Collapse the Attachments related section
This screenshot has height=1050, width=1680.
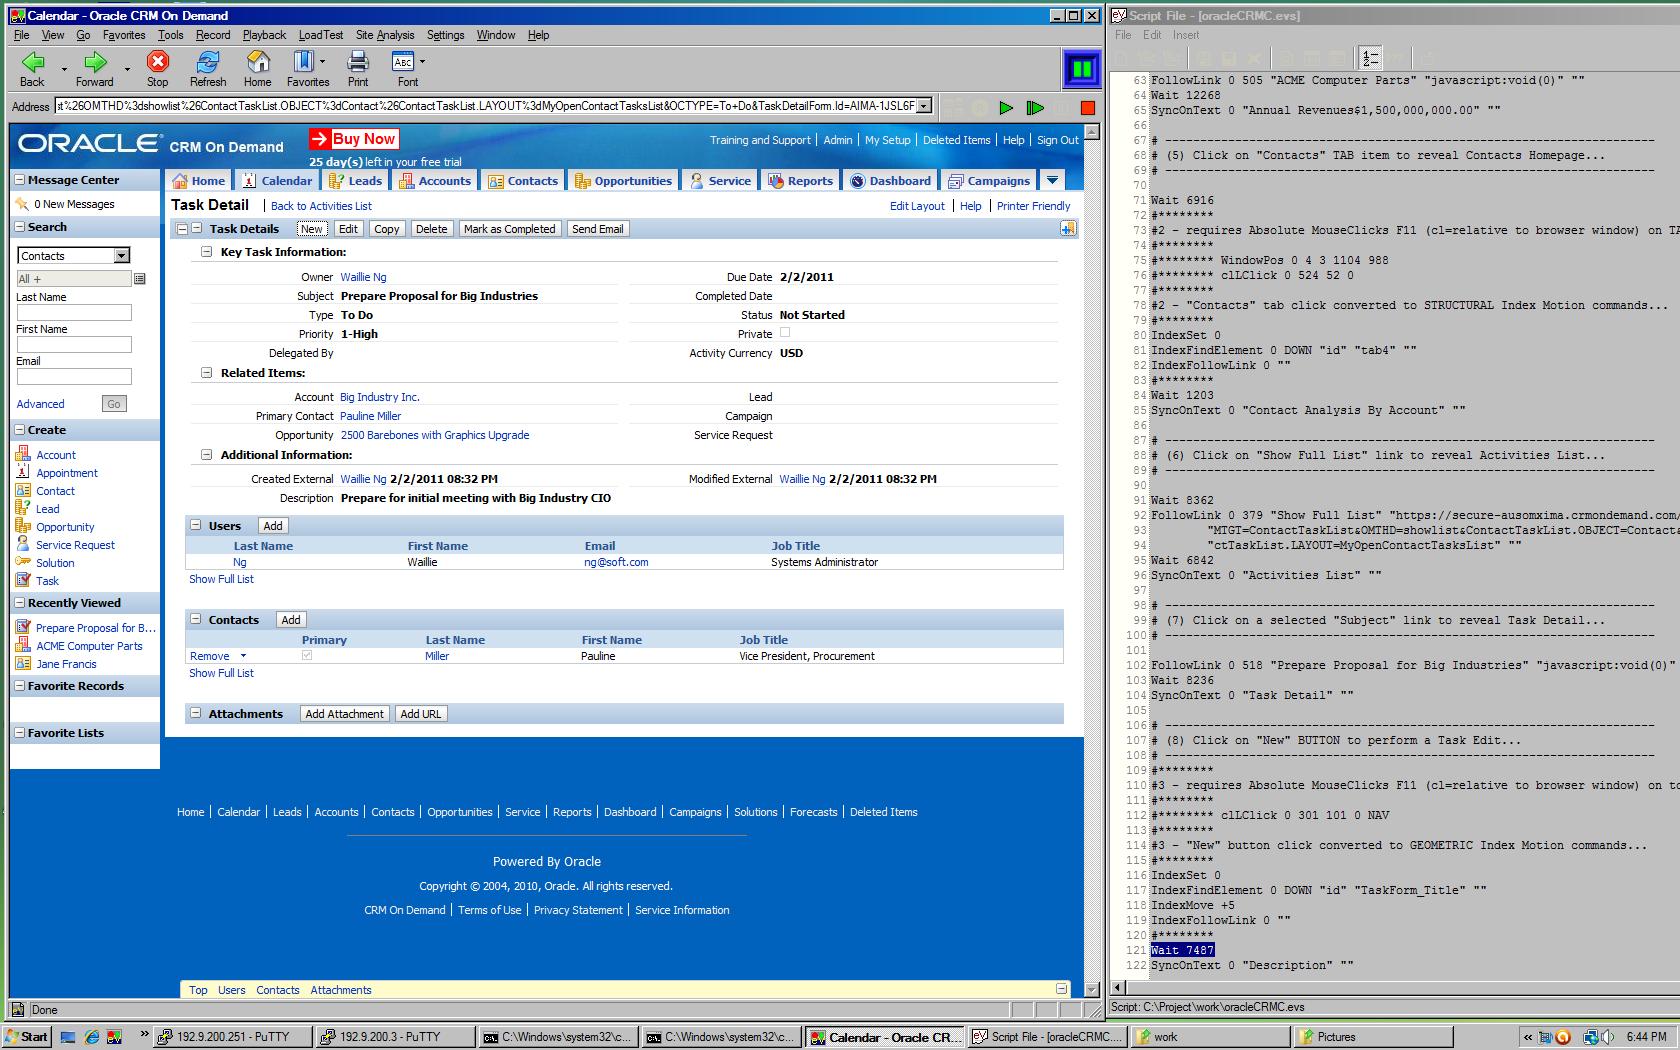tap(196, 714)
